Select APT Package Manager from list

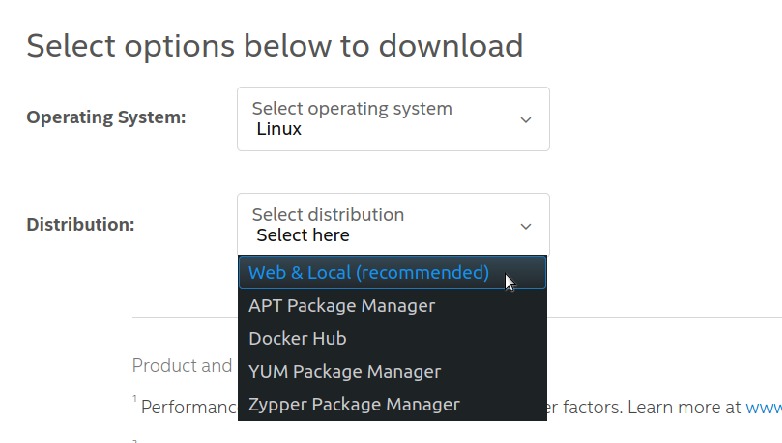coord(341,305)
